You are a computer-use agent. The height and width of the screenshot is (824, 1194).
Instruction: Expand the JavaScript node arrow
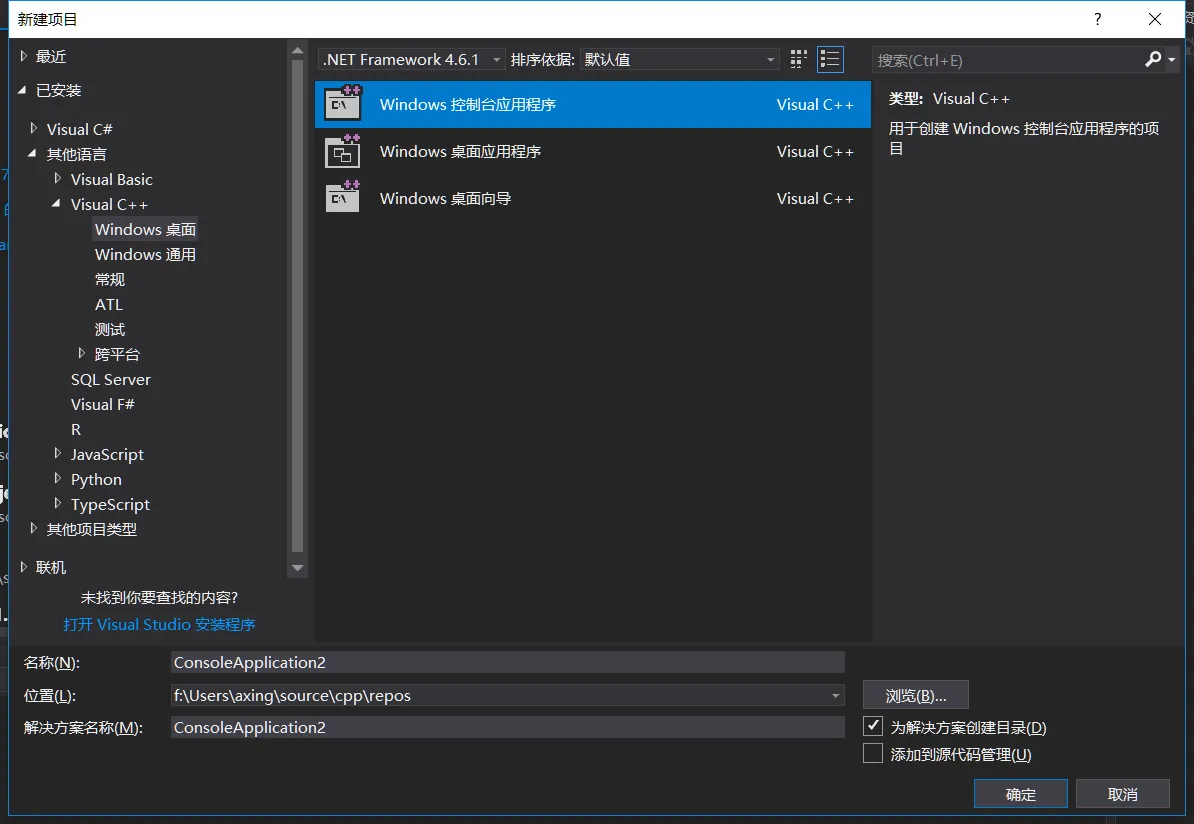pyautogui.click(x=58, y=453)
